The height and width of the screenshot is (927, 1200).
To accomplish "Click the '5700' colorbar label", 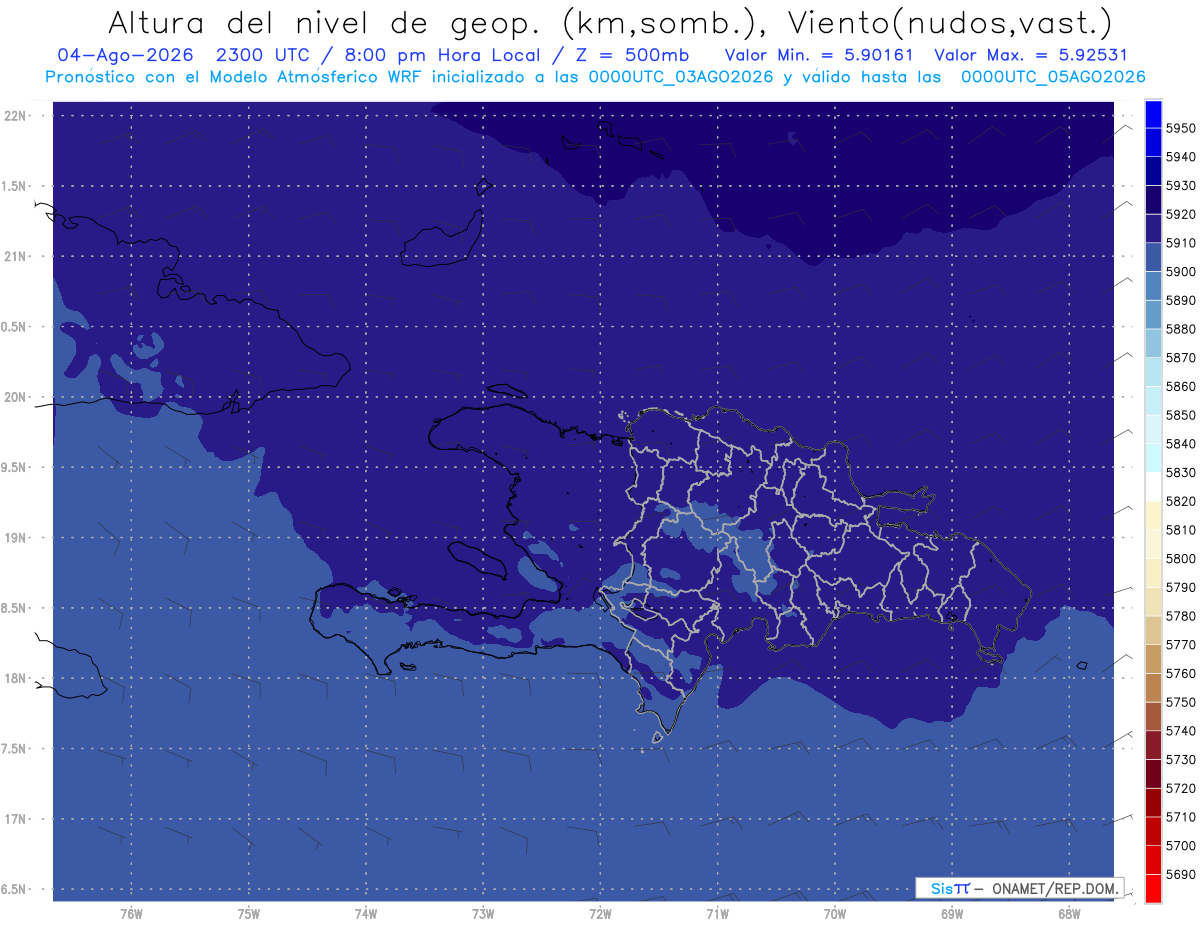I will click(x=1181, y=846).
